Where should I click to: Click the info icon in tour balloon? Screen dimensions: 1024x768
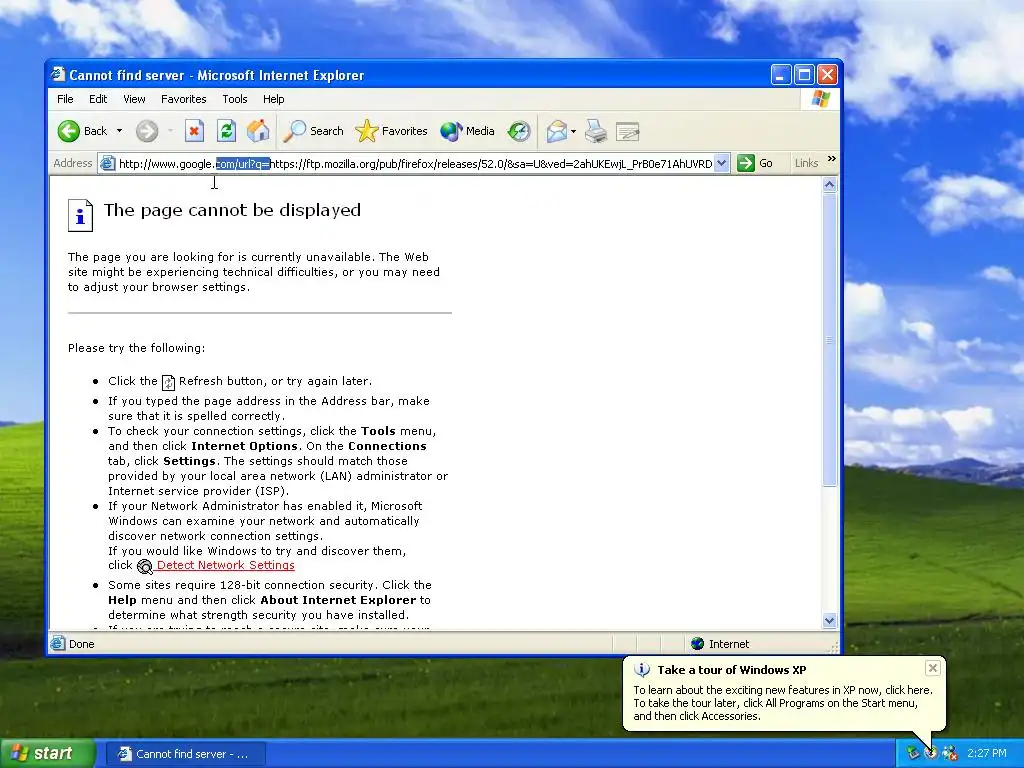point(642,670)
